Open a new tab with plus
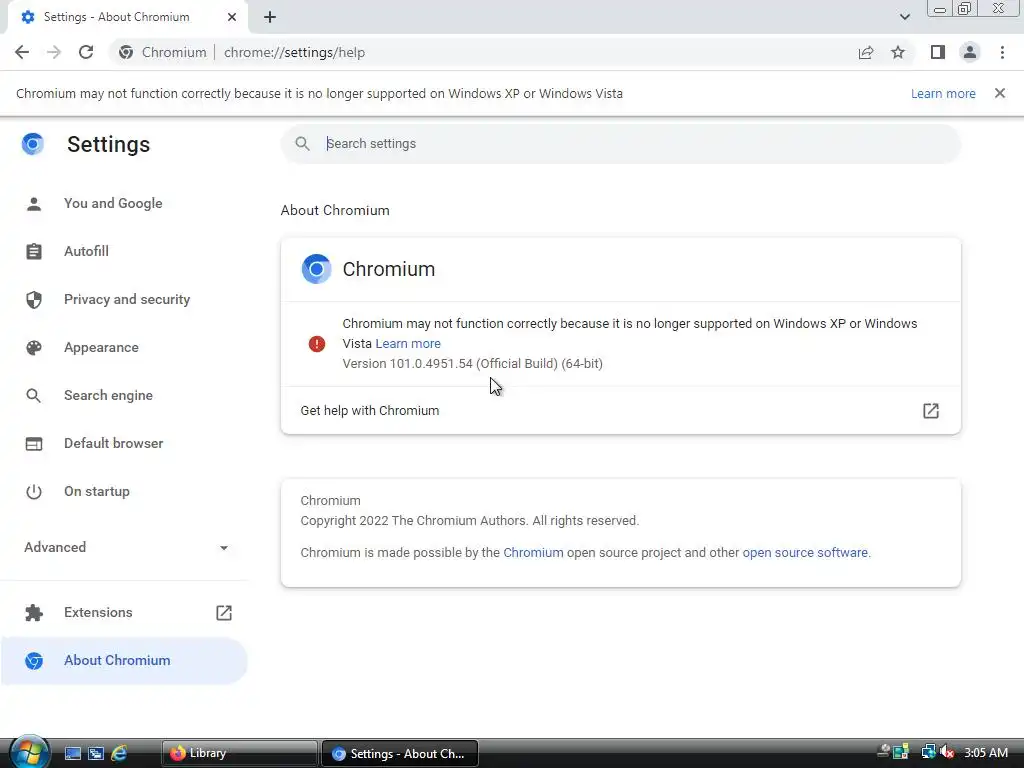The width and height of the screenshot is (1024, 768). click(270, 18)
